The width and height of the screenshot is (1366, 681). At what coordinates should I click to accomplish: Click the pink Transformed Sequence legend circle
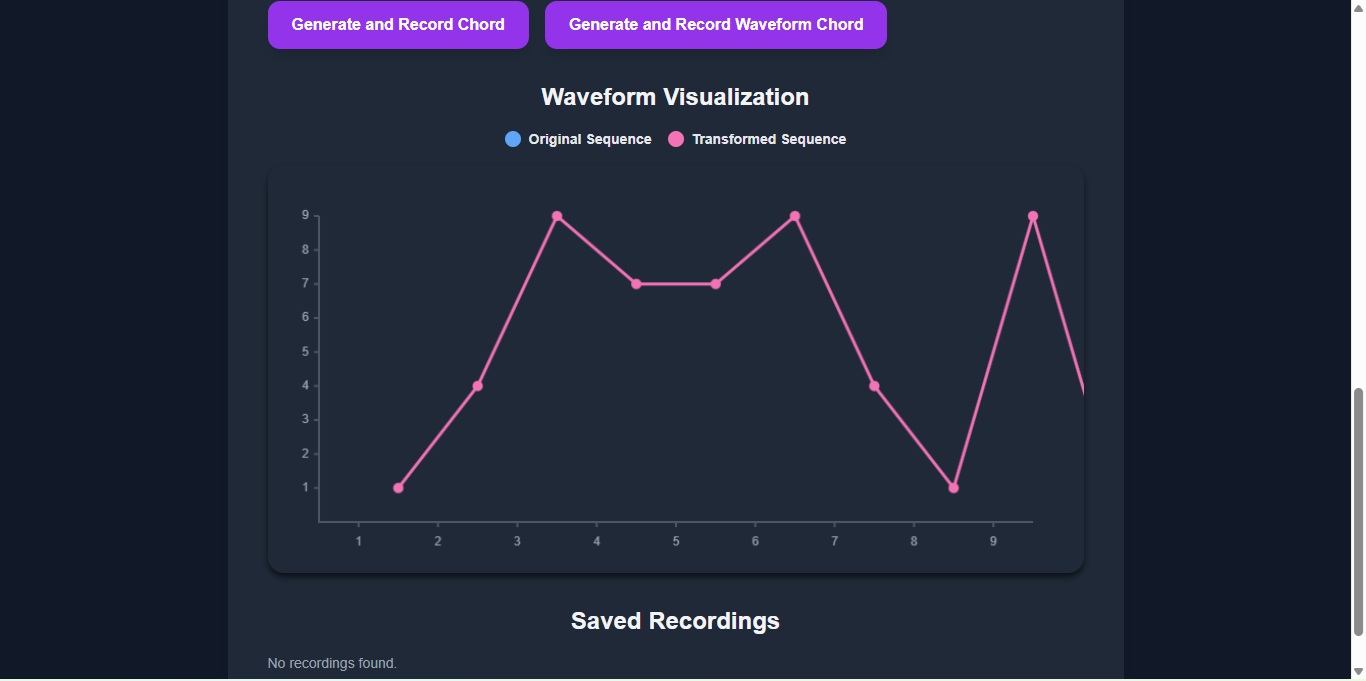pos(676,139)
